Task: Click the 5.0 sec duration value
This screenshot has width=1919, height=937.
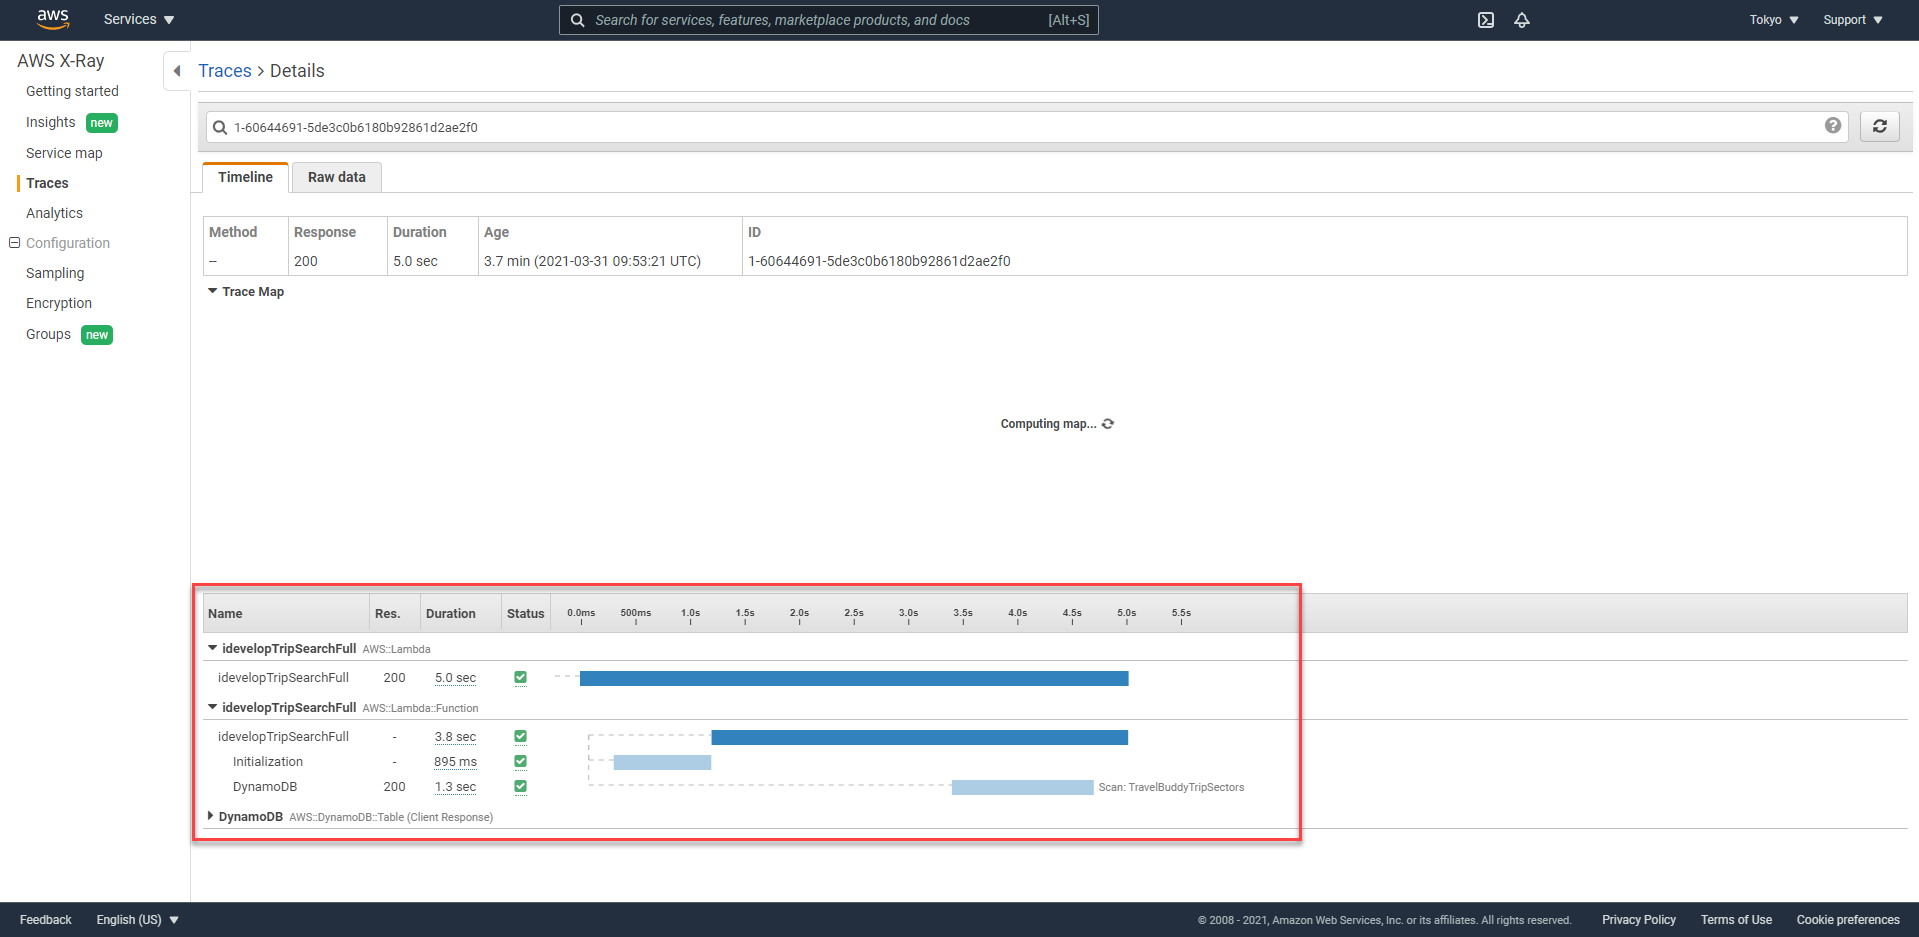Action: click(x=455, y=678)
